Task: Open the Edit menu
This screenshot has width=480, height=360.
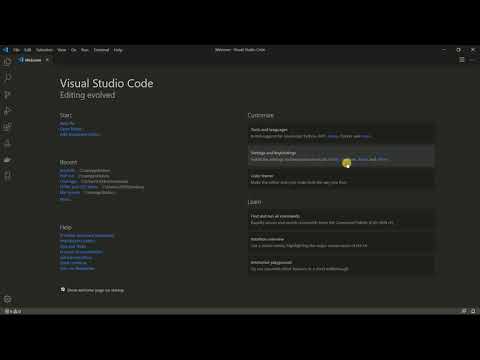Action: click(27, 50)
